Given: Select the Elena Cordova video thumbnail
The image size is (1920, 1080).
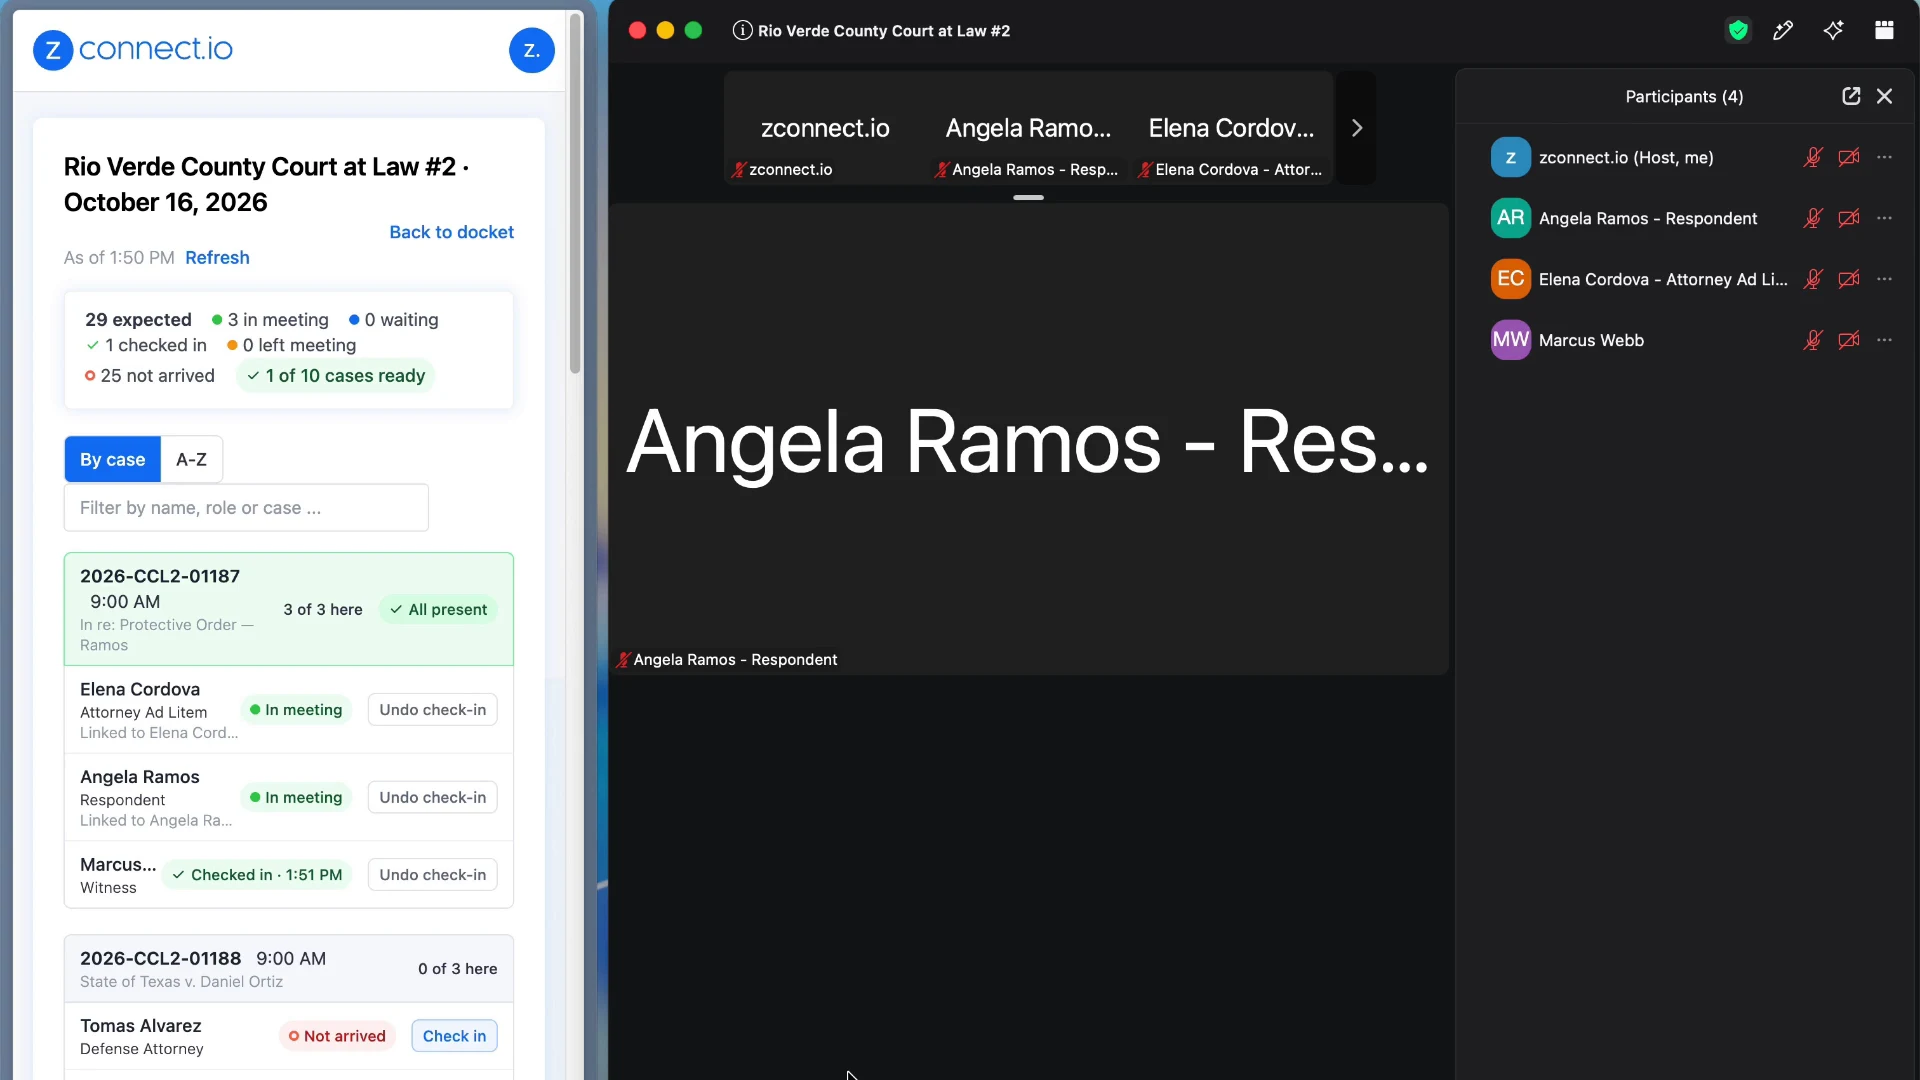Looking at the screenshot, I should (x=1231, y=128).
